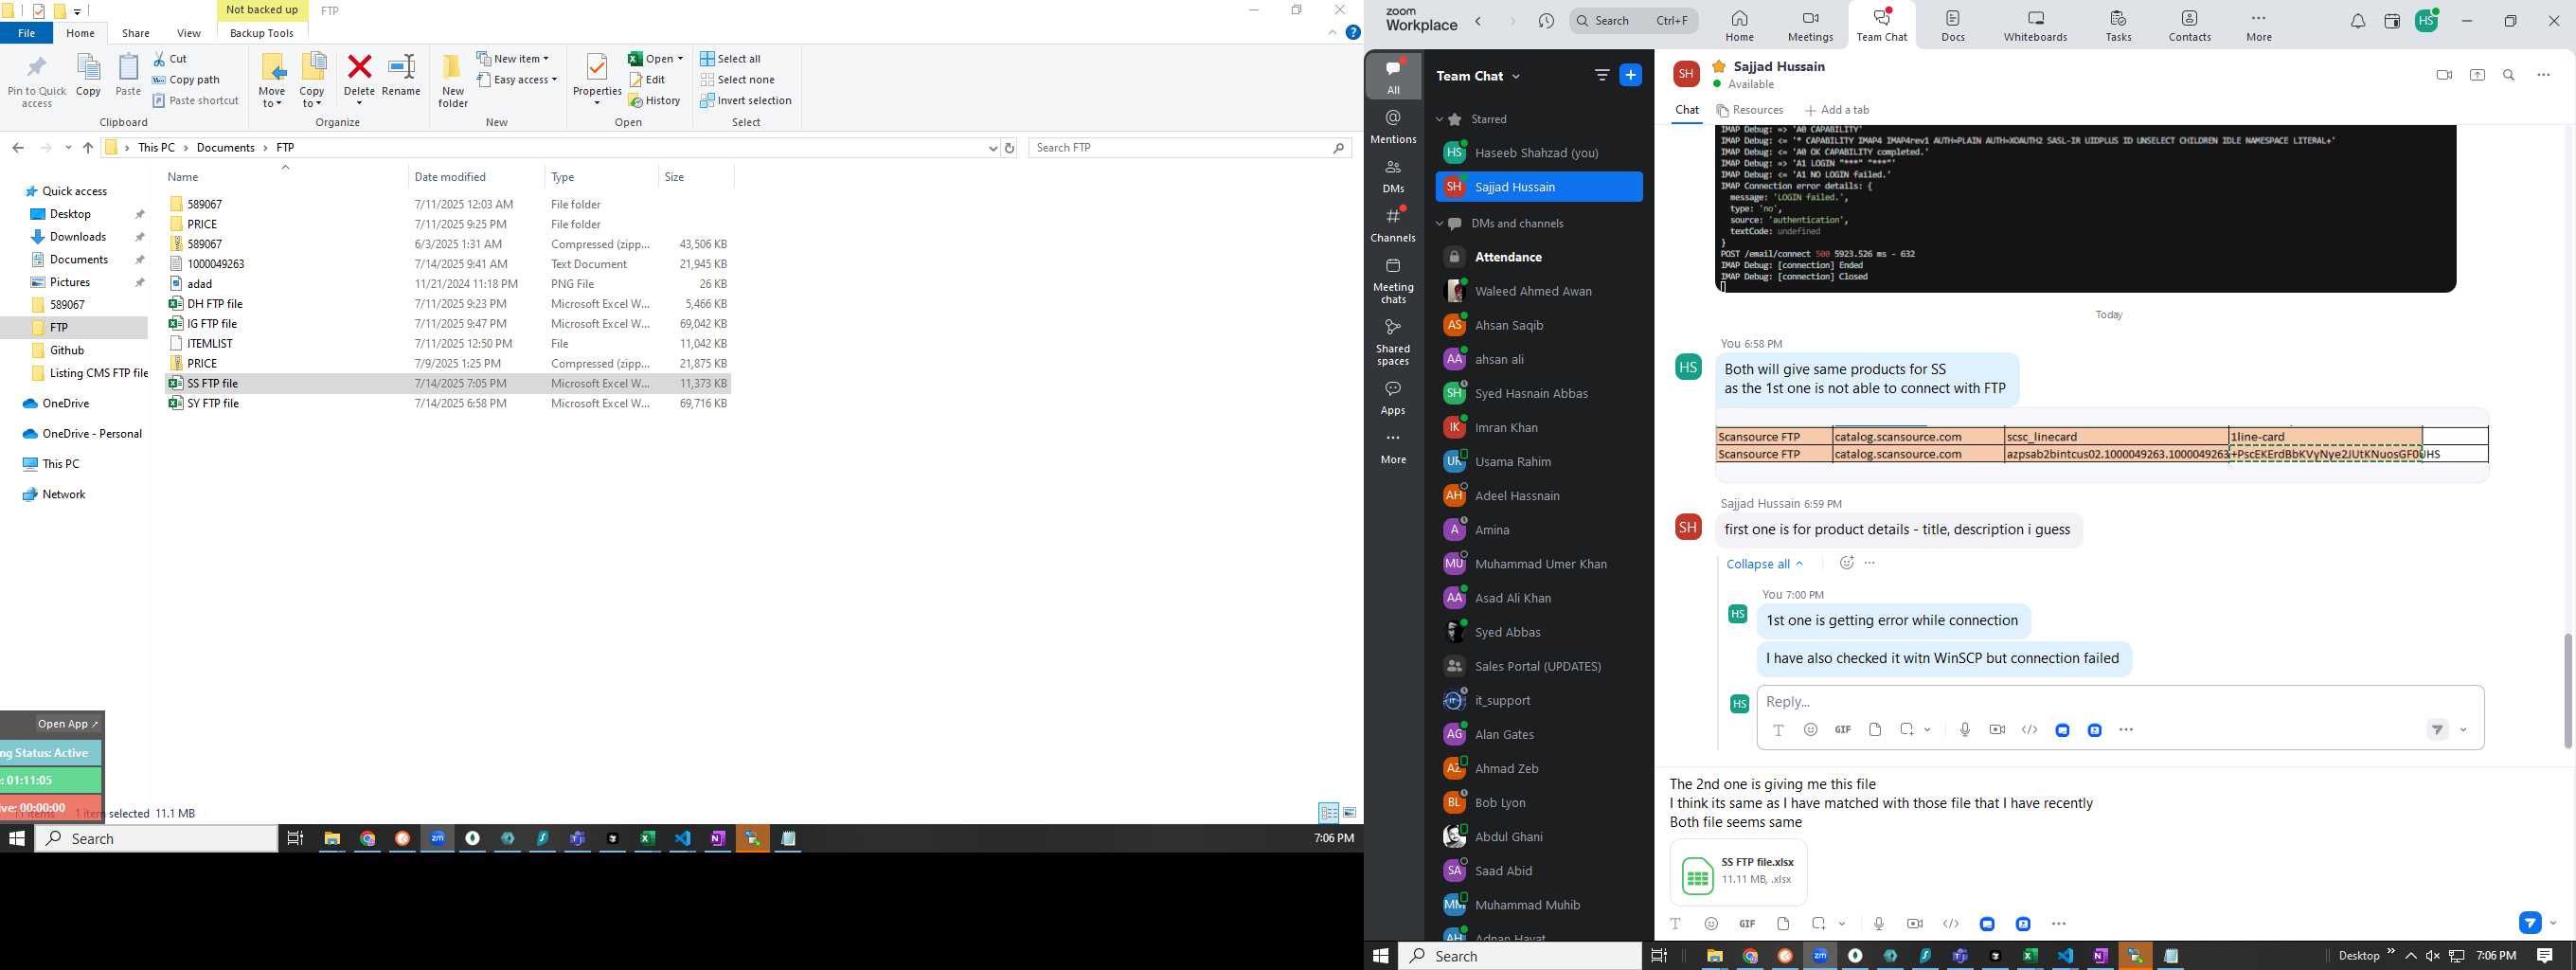Click Edit in Explorer Open group
This screenshot has height=970, width=2576.
point(648,80)
